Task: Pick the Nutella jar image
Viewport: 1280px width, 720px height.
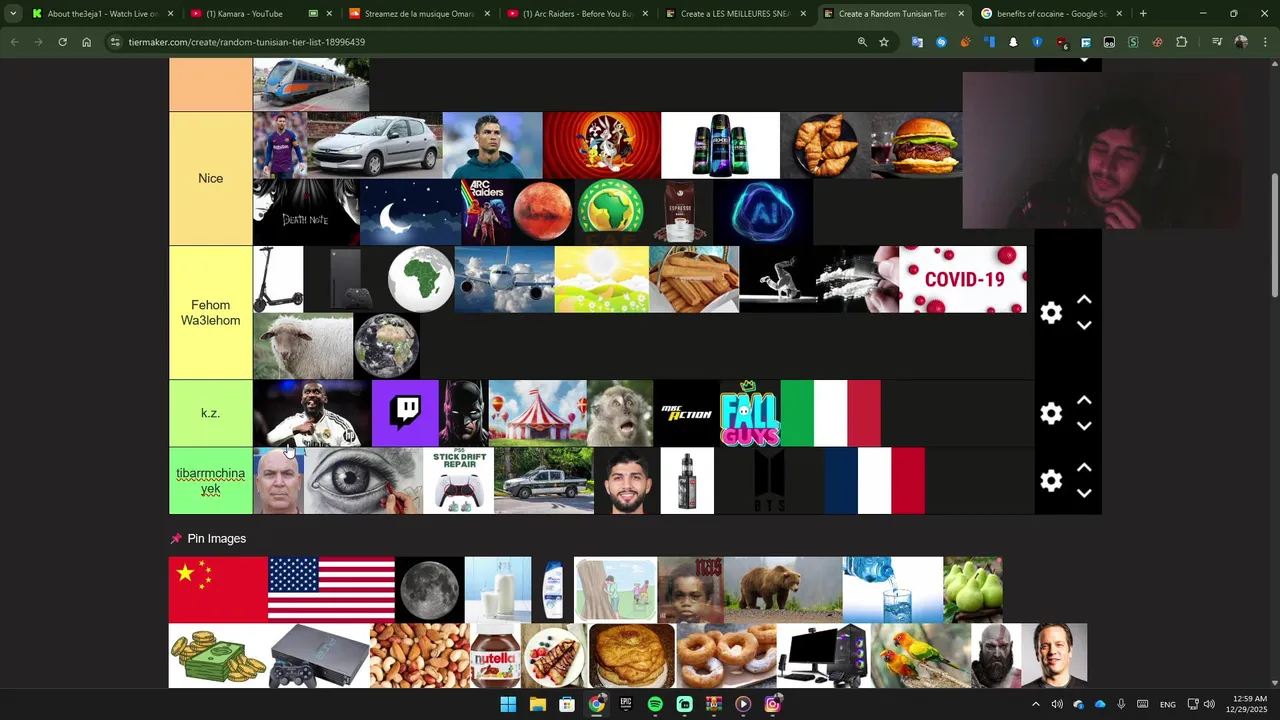Action: (495, 656)
